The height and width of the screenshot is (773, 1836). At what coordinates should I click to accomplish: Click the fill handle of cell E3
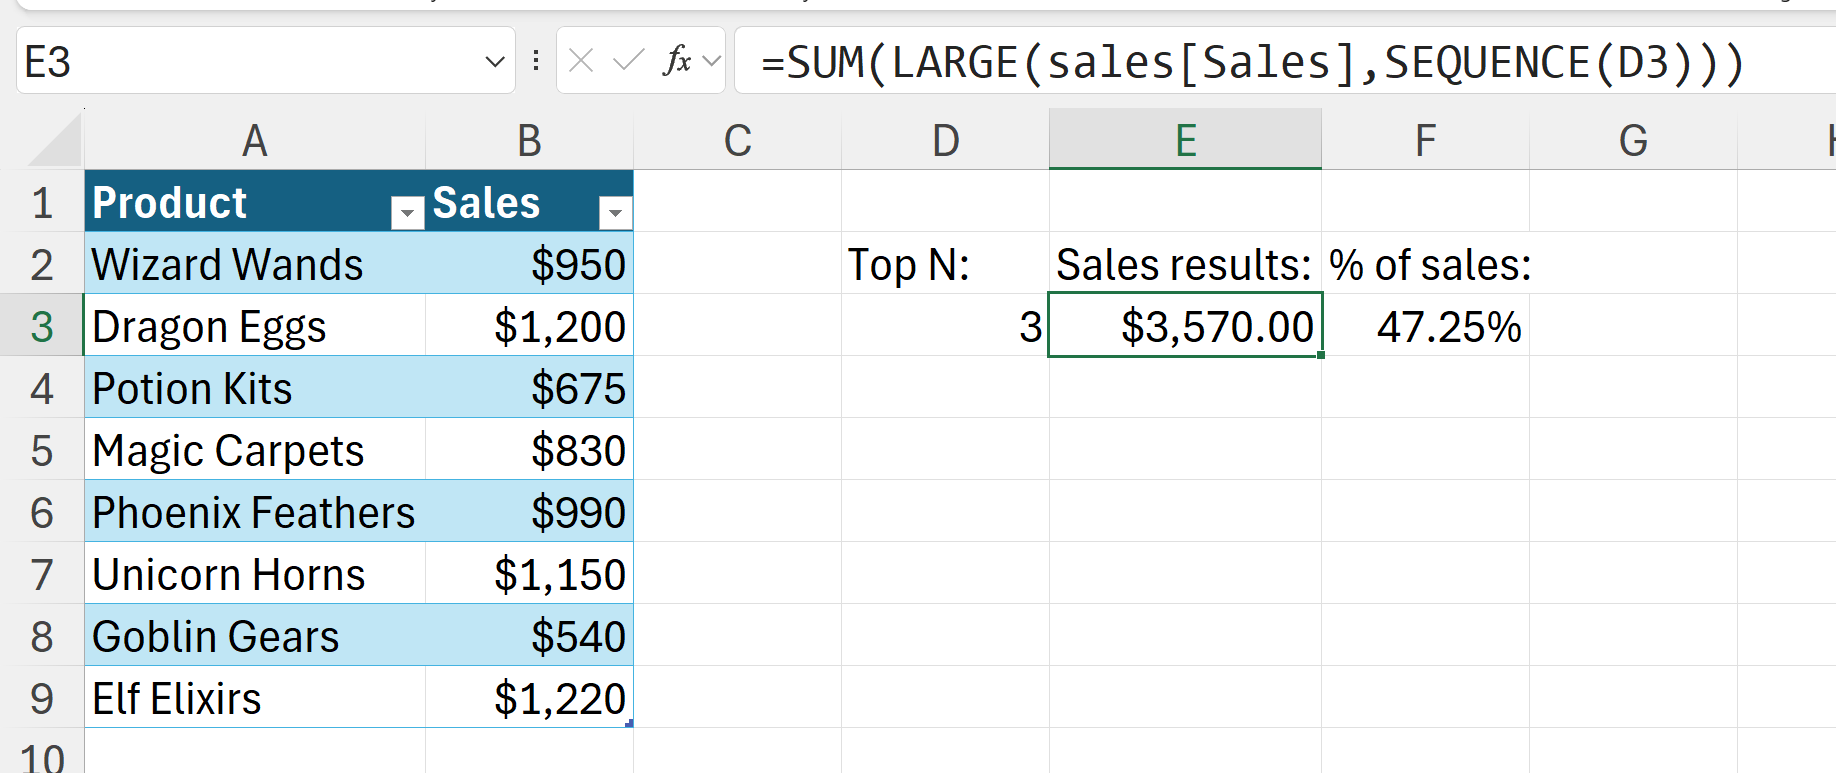pyautogui.click(x=1321, y=355)
